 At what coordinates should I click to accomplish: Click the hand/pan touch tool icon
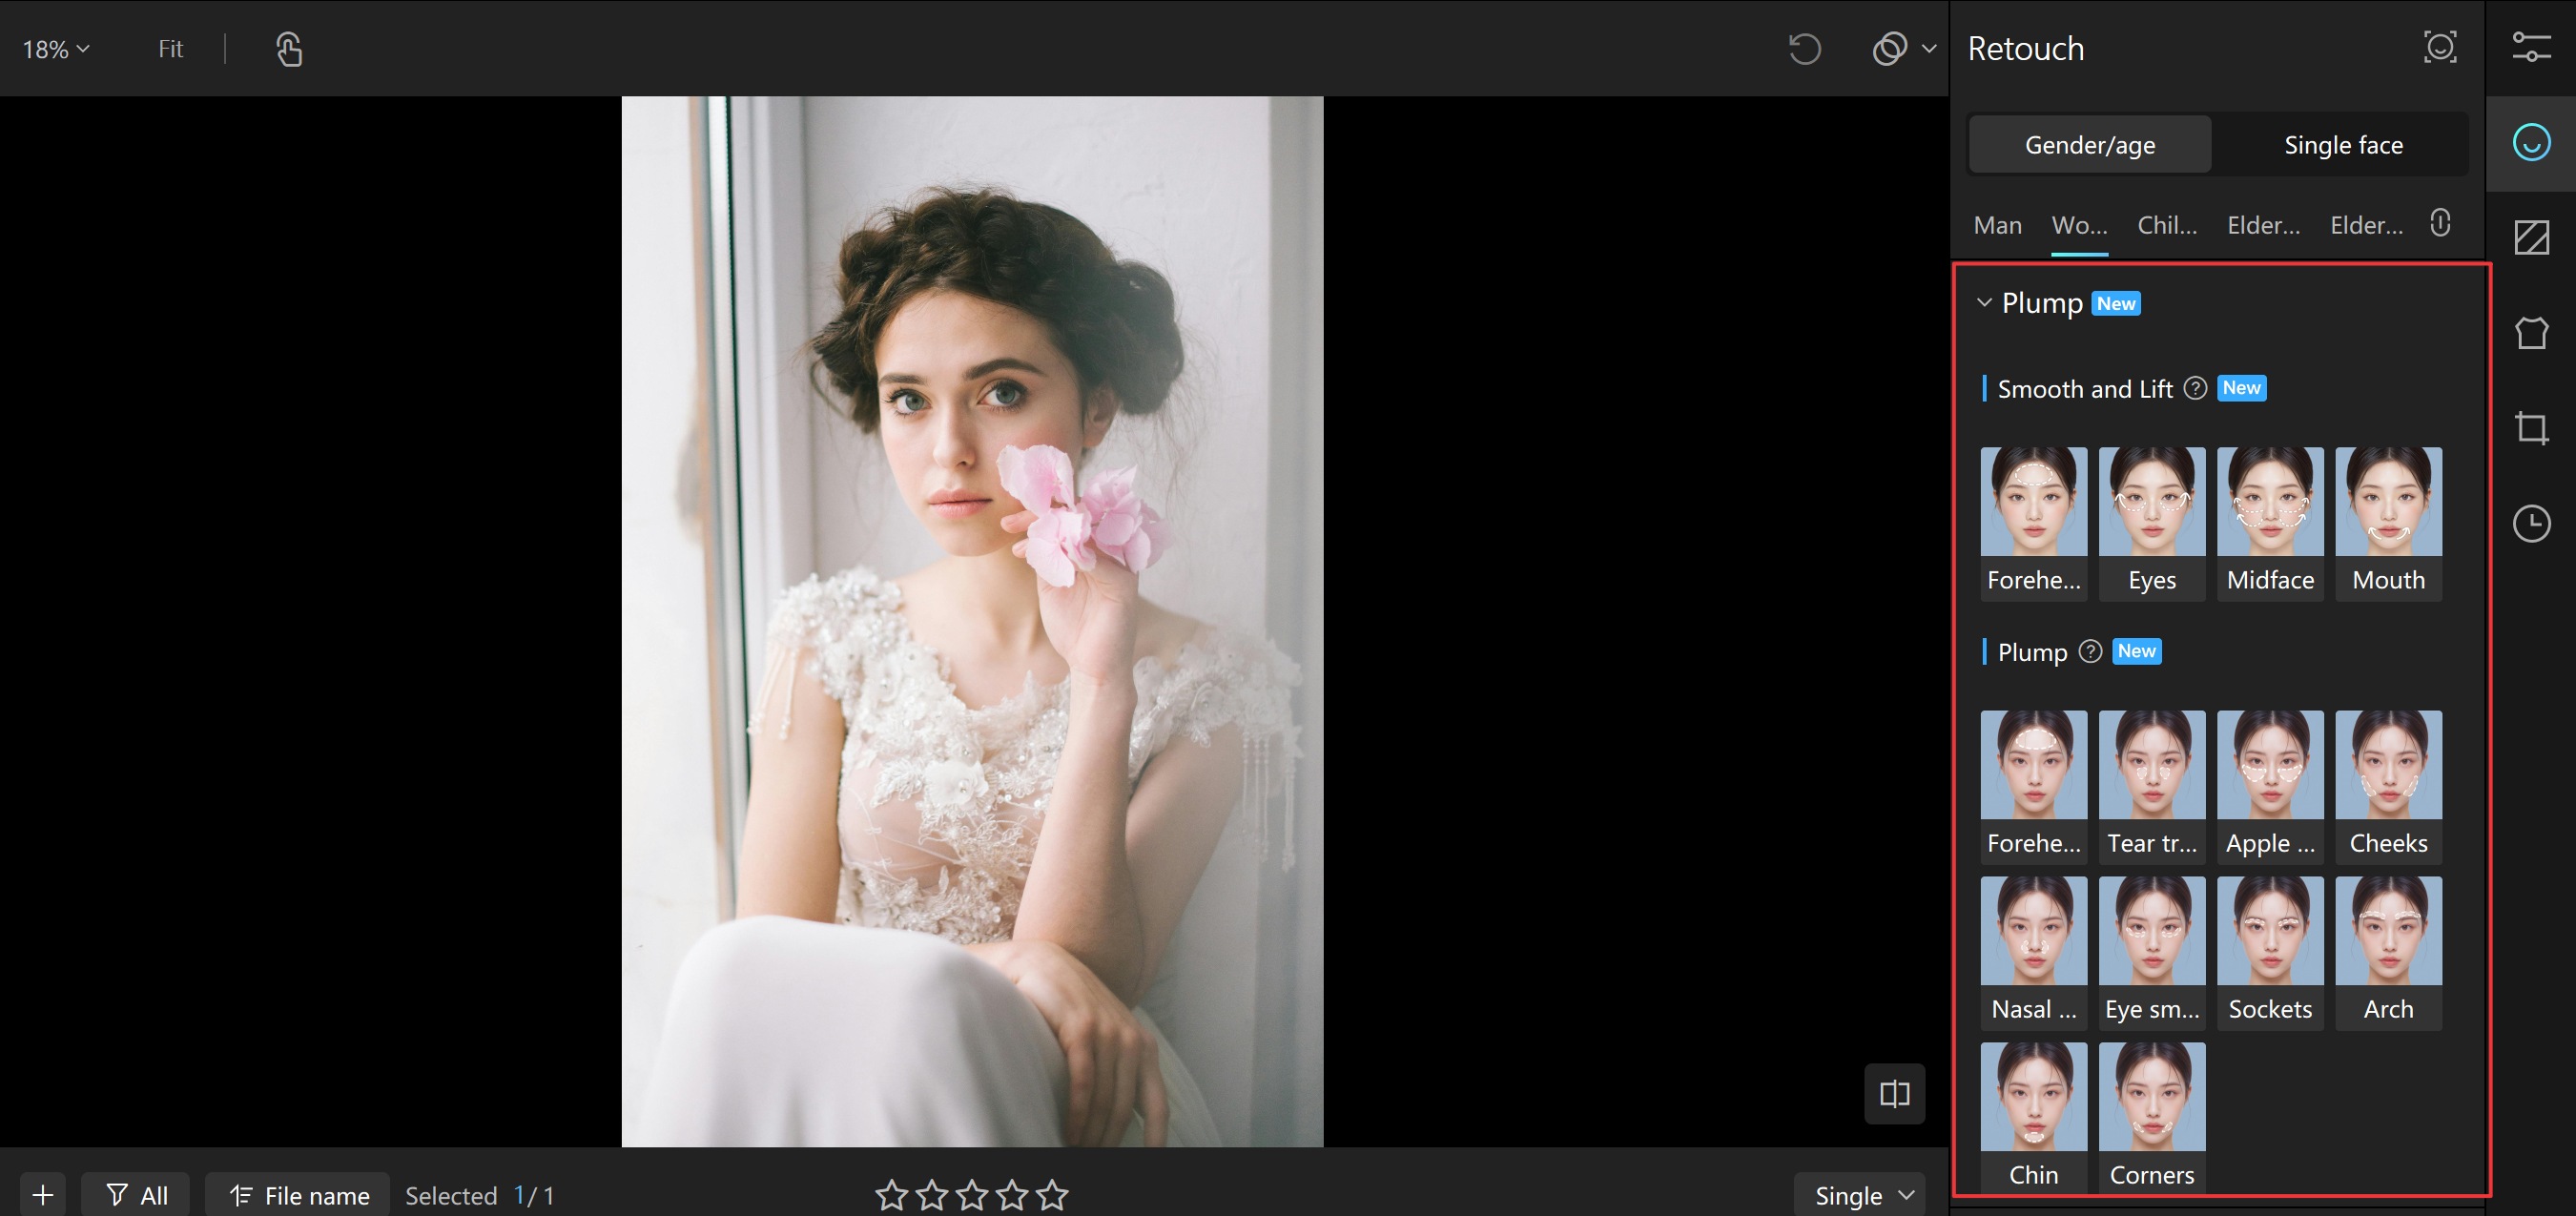tap(289, 49)
